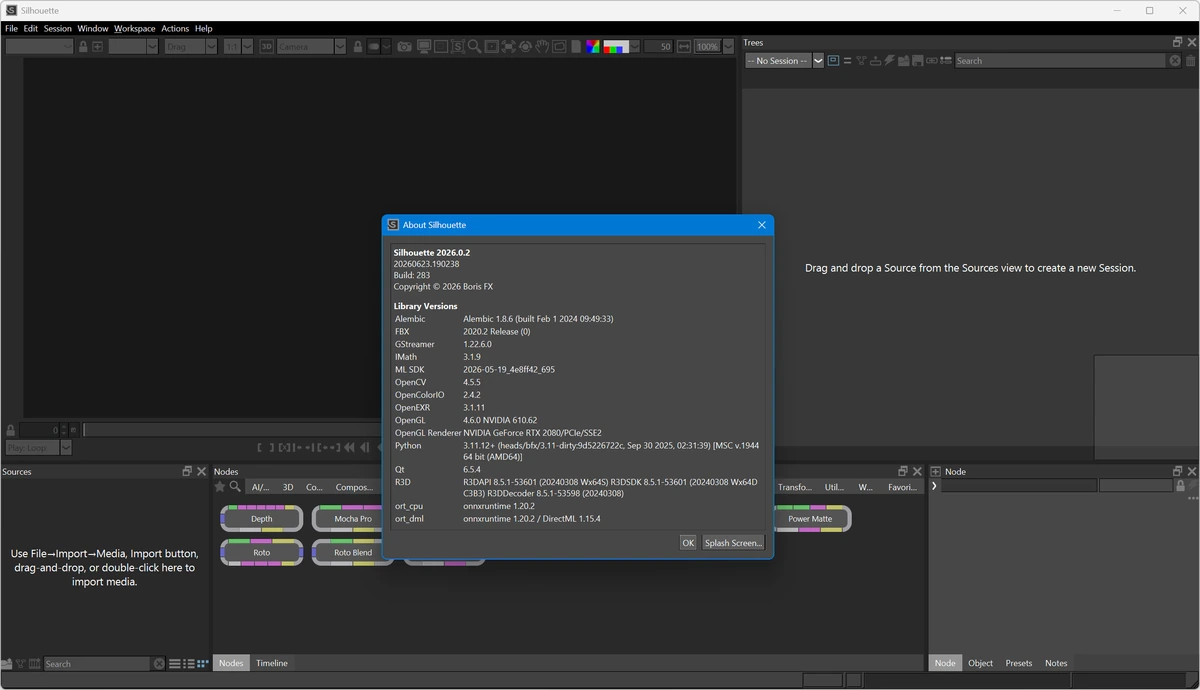
Task: Open the Play: Loop dropdown
Action: pos(66,448)
